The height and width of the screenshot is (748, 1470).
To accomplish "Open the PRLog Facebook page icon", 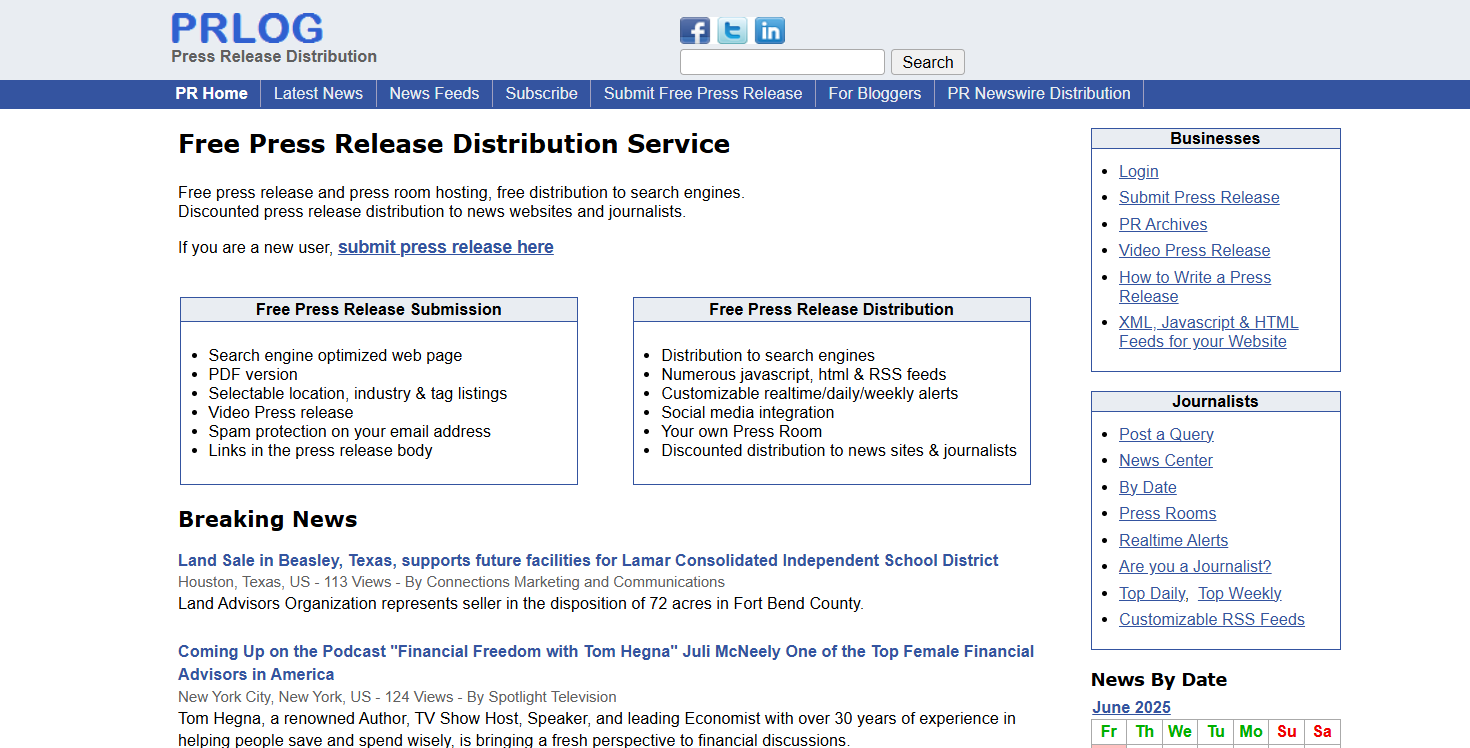I will pyautogui.click(x=695, y=31).
